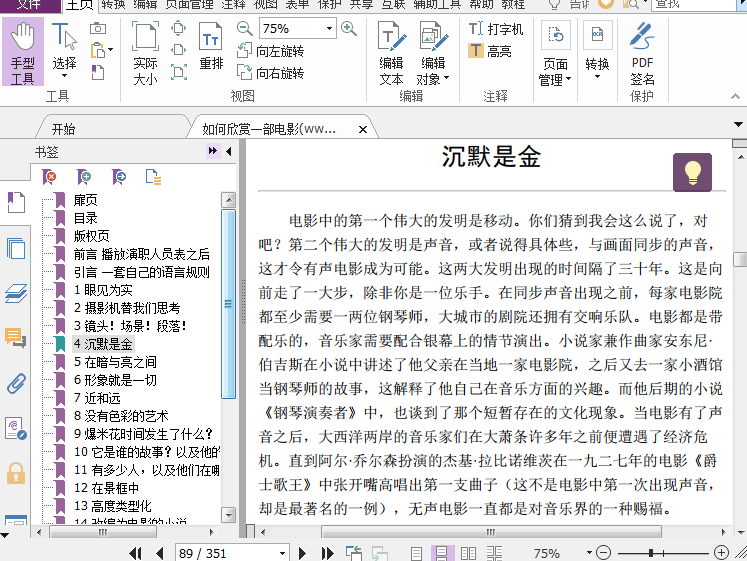
Task: Click the add new bookmark icon
Action: 84,177
